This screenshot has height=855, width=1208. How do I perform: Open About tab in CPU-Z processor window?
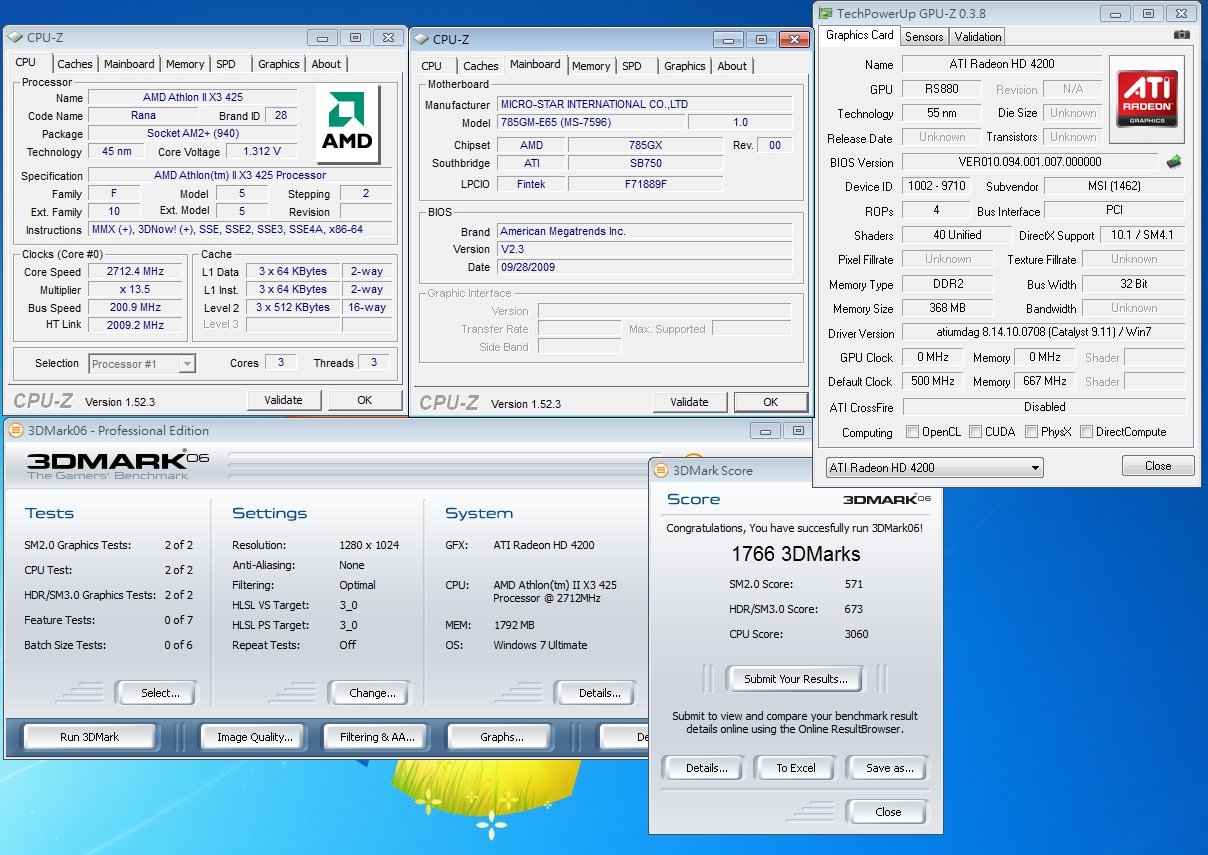pos(327,64)
